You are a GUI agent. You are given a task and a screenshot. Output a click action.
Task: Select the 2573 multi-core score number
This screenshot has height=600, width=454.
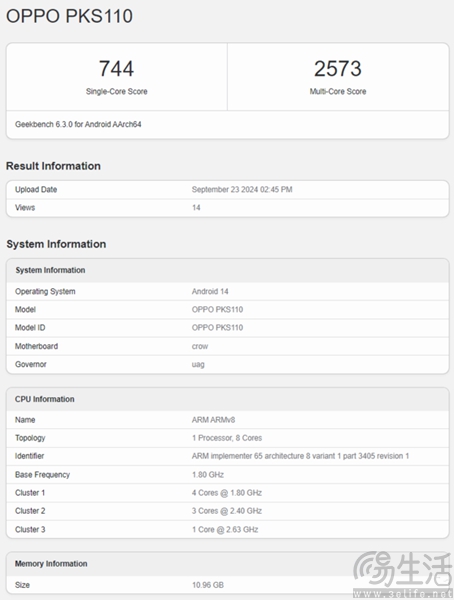coord(338,69)
